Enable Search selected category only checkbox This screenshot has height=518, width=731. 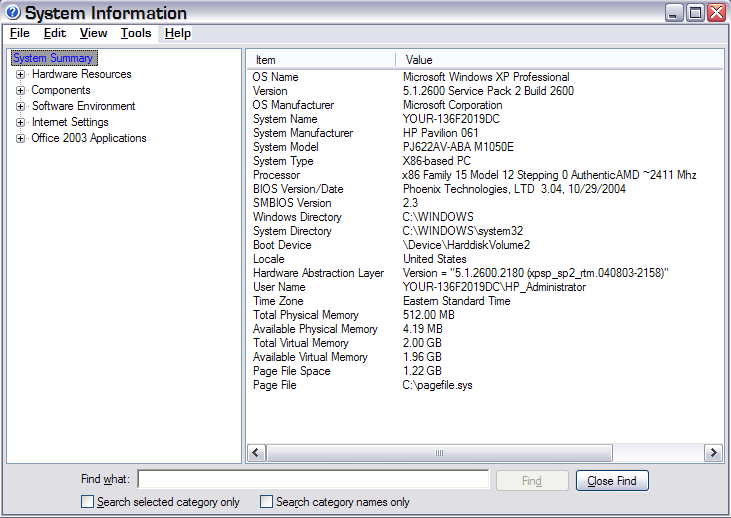tap(87, 502)
